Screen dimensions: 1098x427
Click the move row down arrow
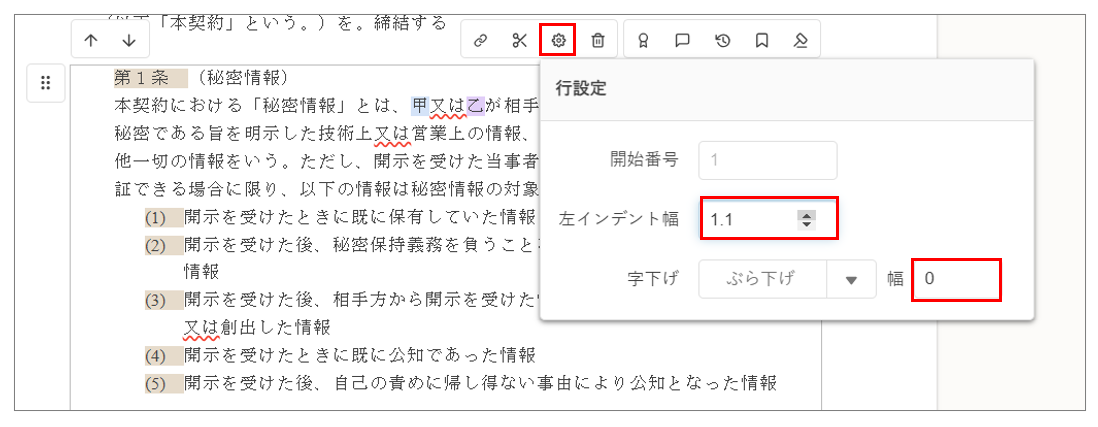pyautogui.click(x=129, y=41)
